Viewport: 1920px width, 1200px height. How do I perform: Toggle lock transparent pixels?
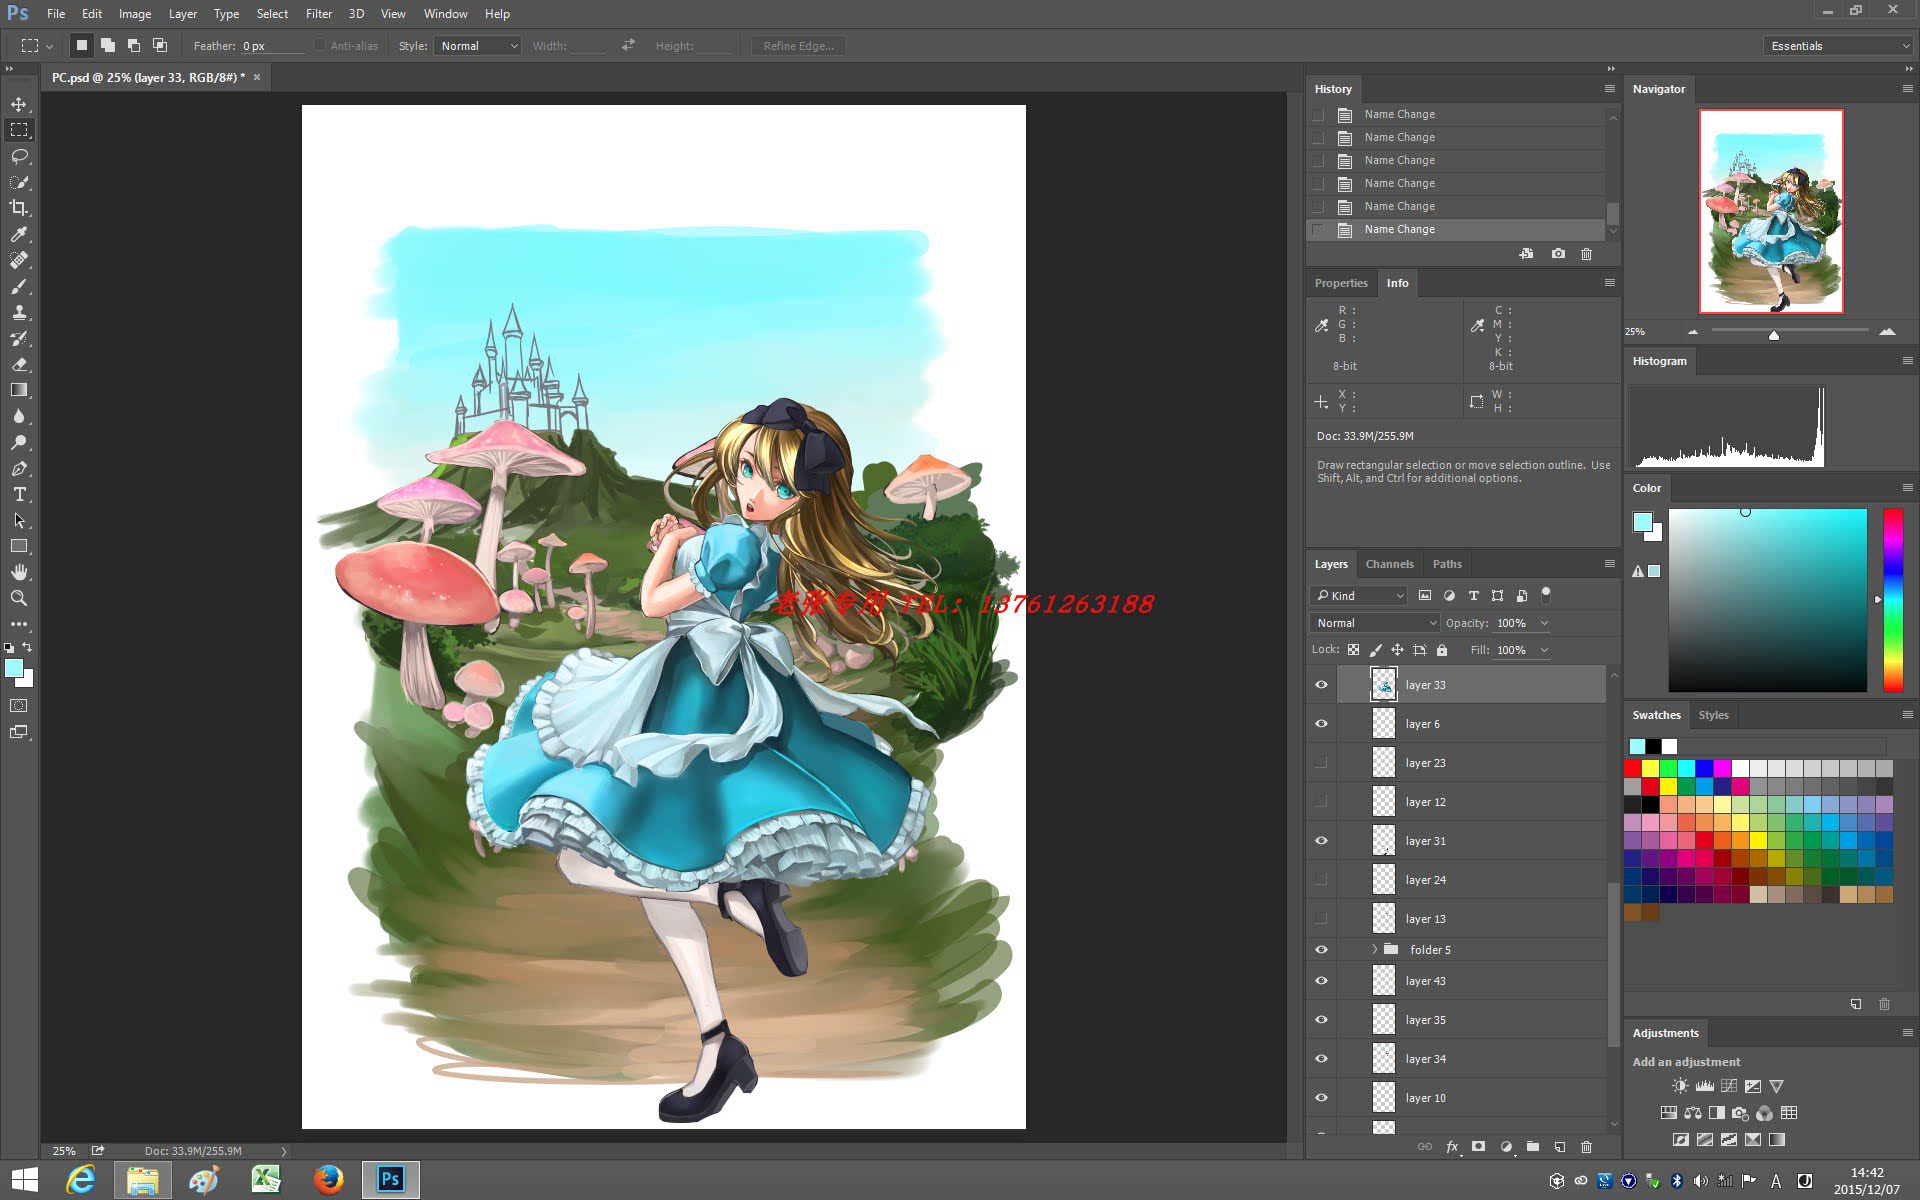click(x=1353, y=650)
